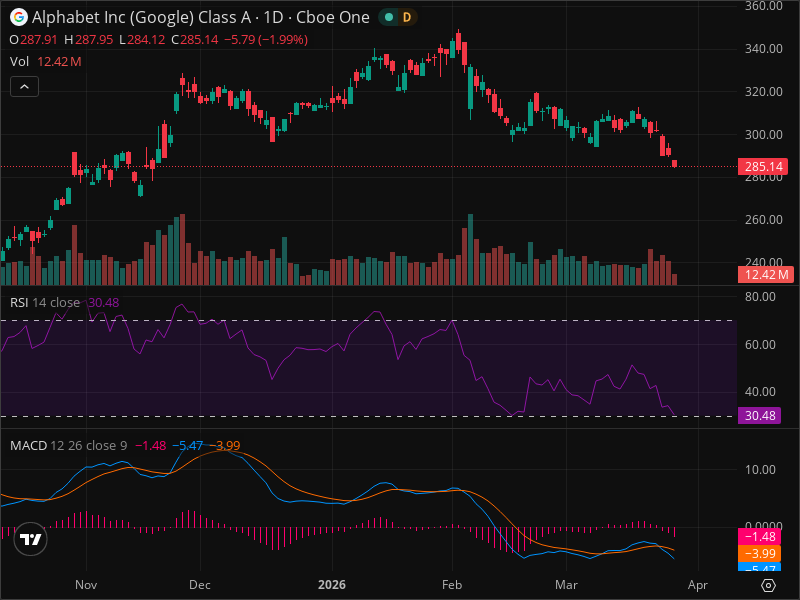
Task: Collapse the indicator legend with the chevron button
Action: pos(24,87)
